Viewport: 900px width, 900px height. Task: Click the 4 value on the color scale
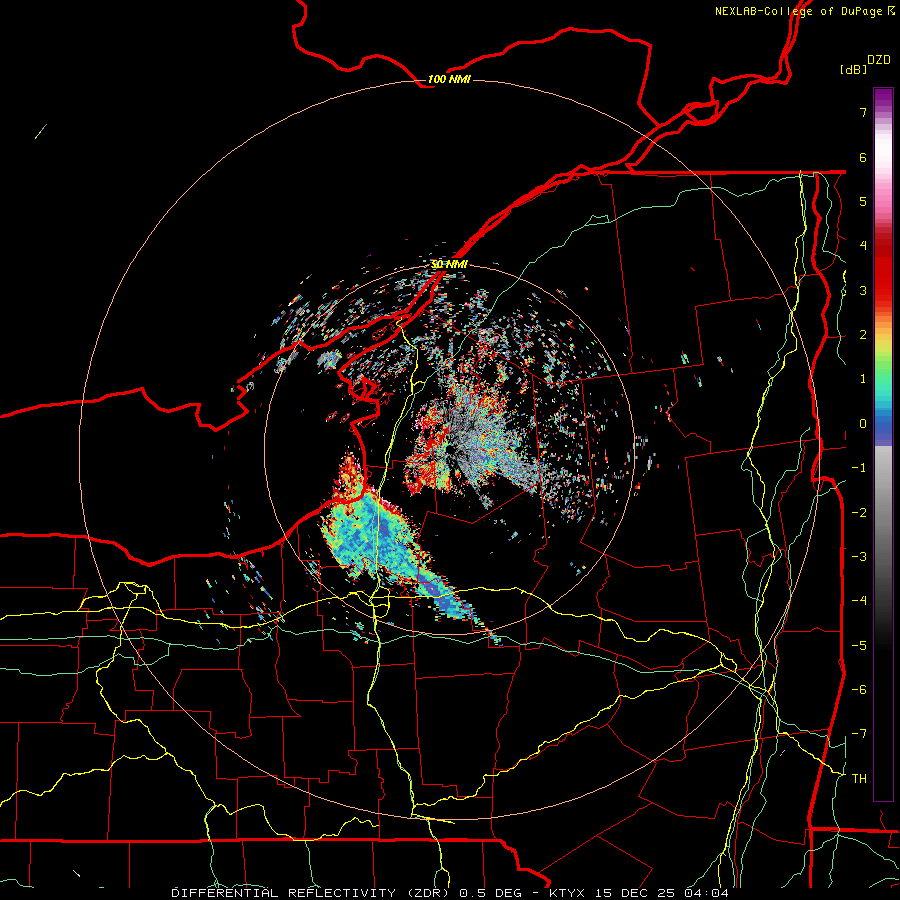point(863,246)
